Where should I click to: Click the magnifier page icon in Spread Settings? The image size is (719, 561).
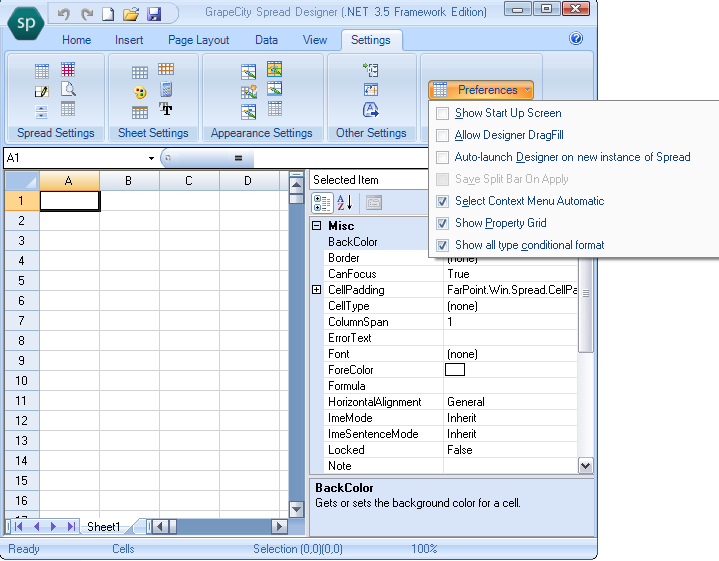pyautogui.click(x=68, y=89)
